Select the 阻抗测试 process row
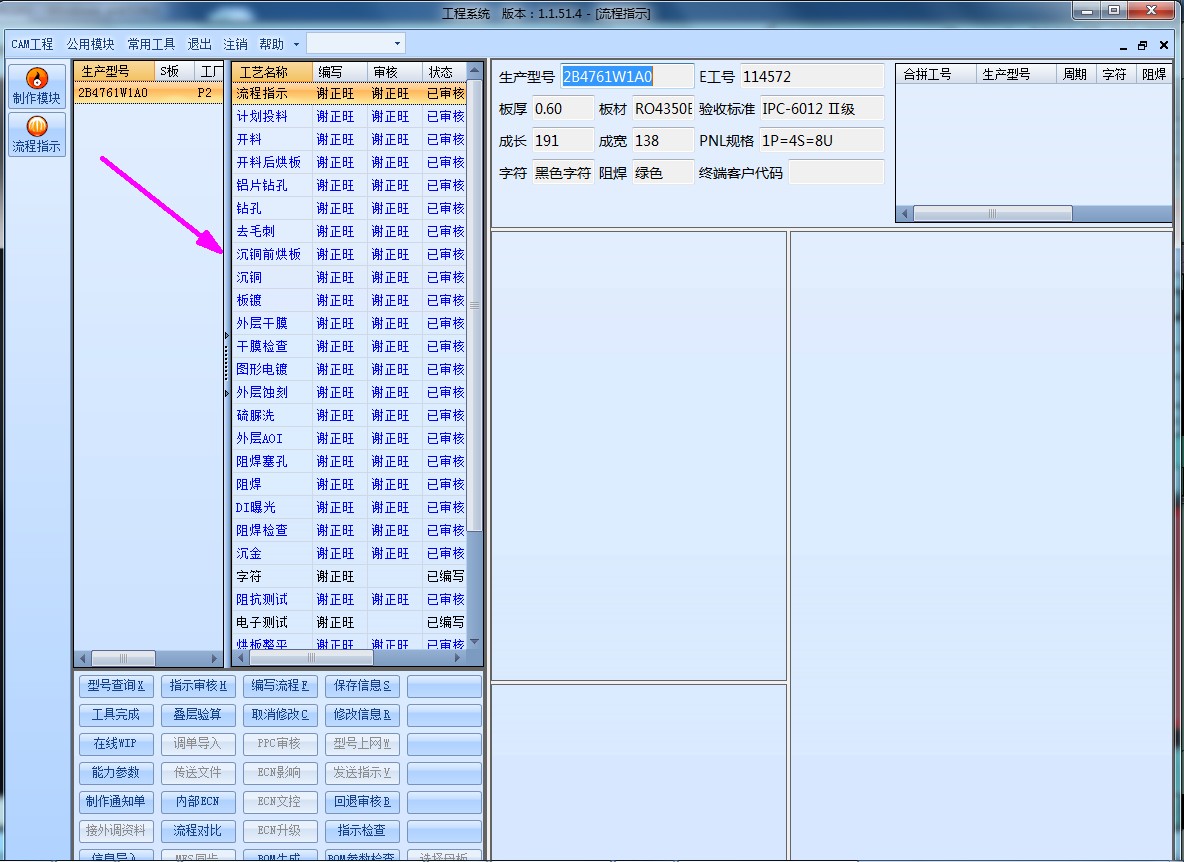 [x=350, y=599]
